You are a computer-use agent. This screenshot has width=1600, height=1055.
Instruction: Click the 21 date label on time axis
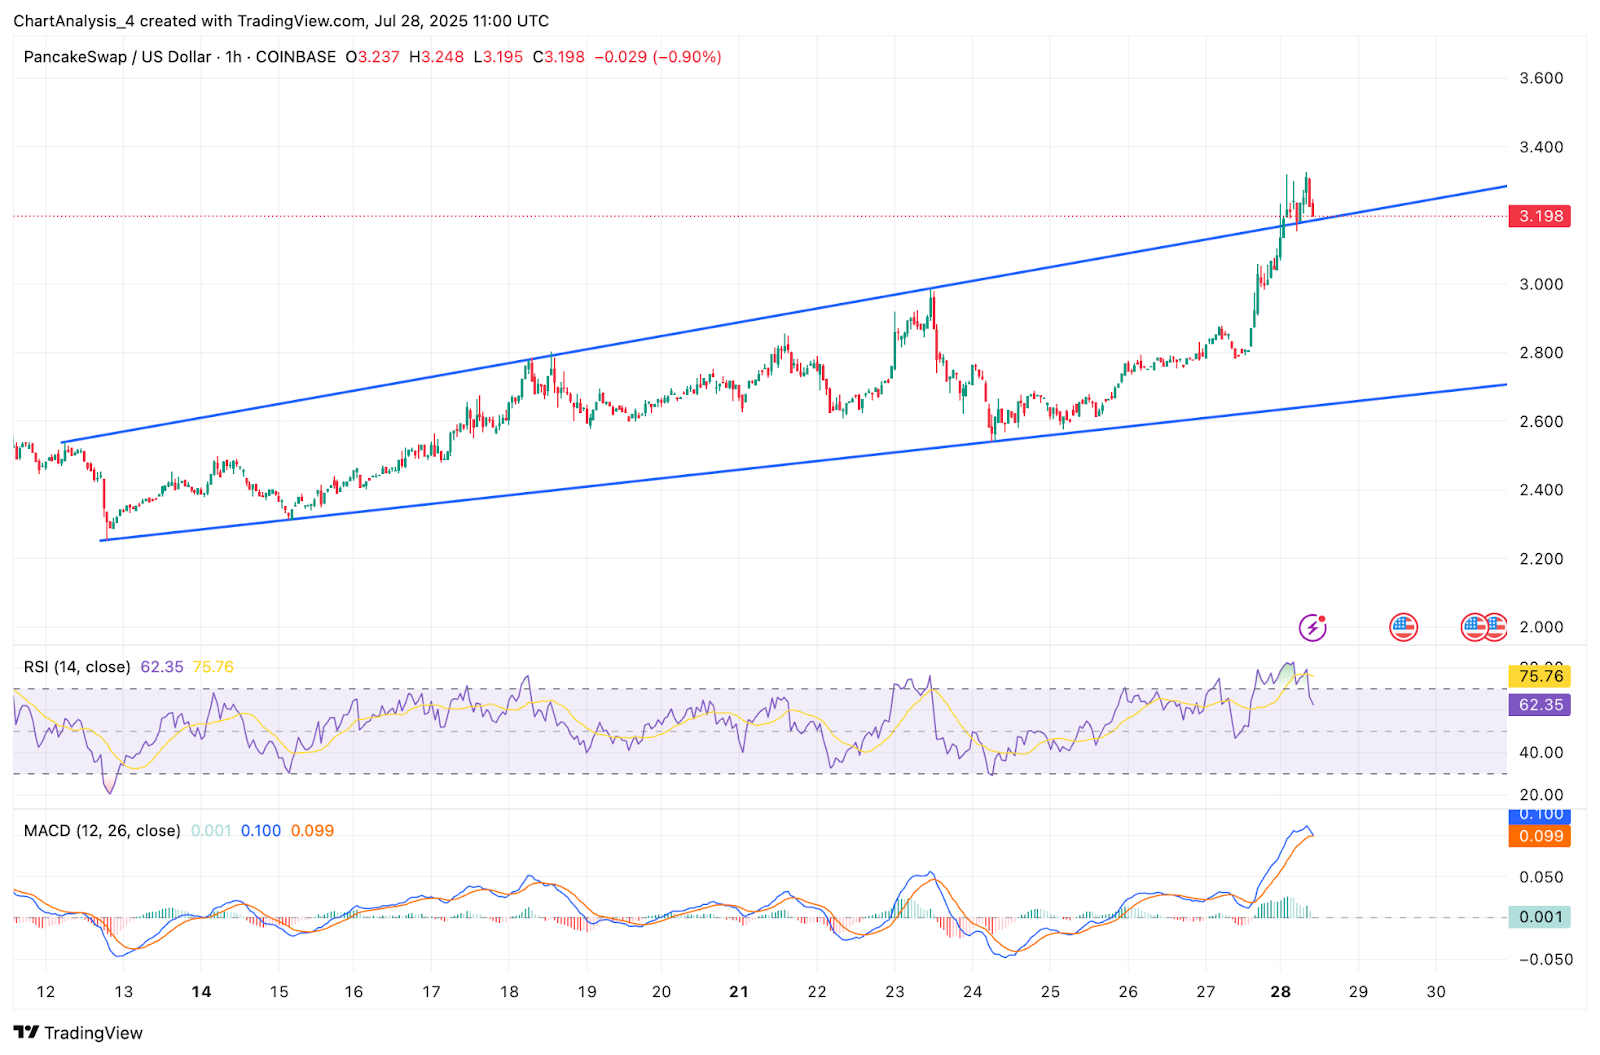click(x=738, y=992)
